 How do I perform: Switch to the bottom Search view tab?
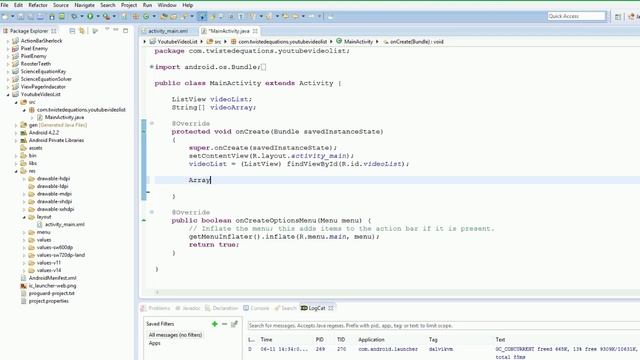tap(285, 308)
